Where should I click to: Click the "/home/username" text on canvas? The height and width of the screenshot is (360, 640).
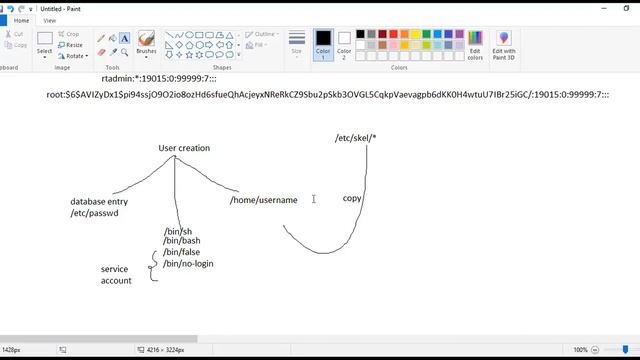[x=264, y=200]
